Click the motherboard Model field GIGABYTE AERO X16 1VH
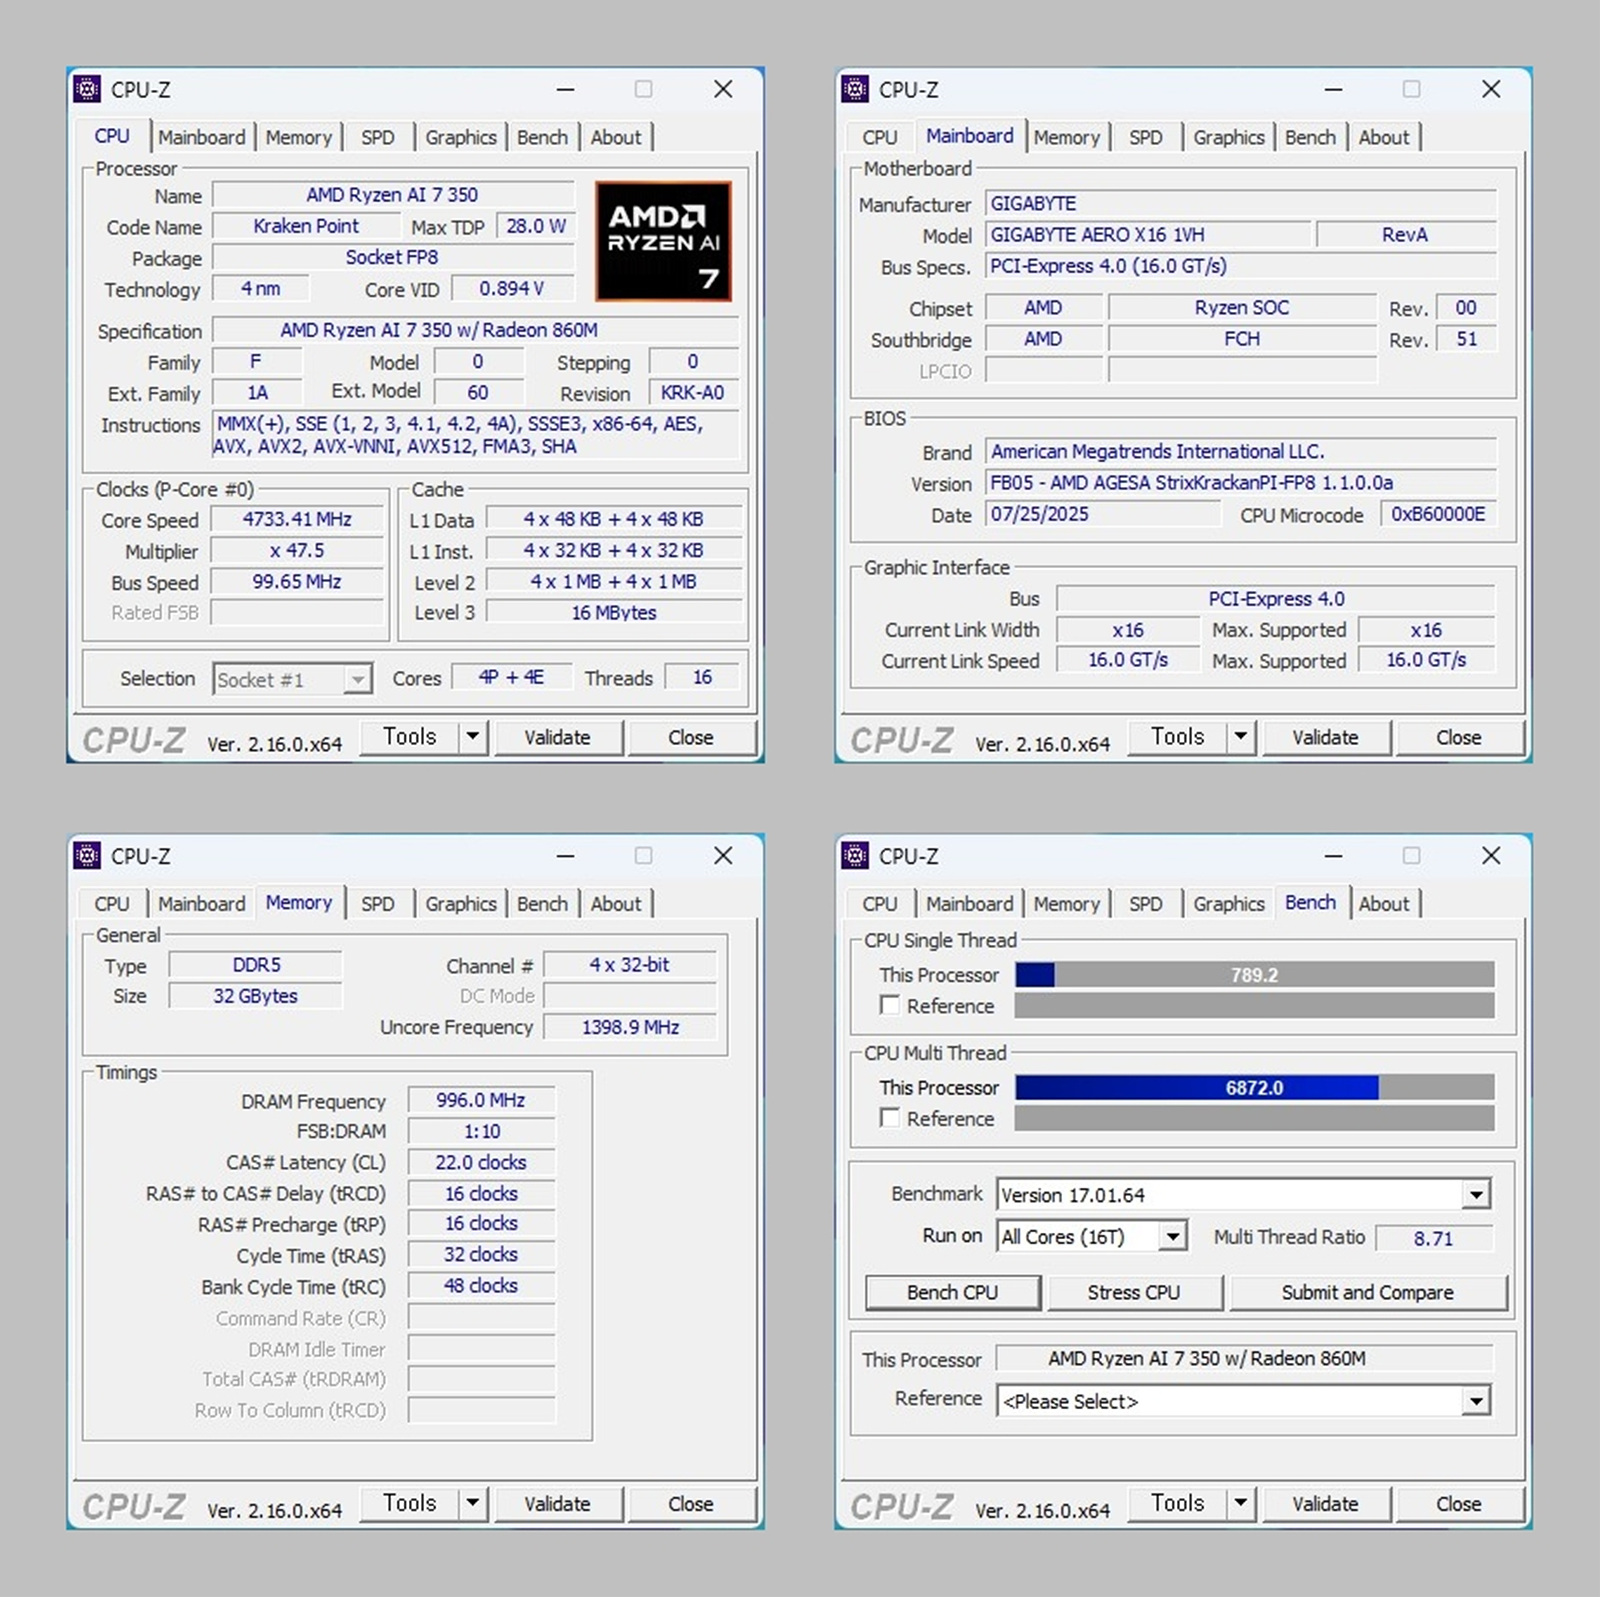The height and width of the screenshot is (1597, 1600). point(1148,235)
